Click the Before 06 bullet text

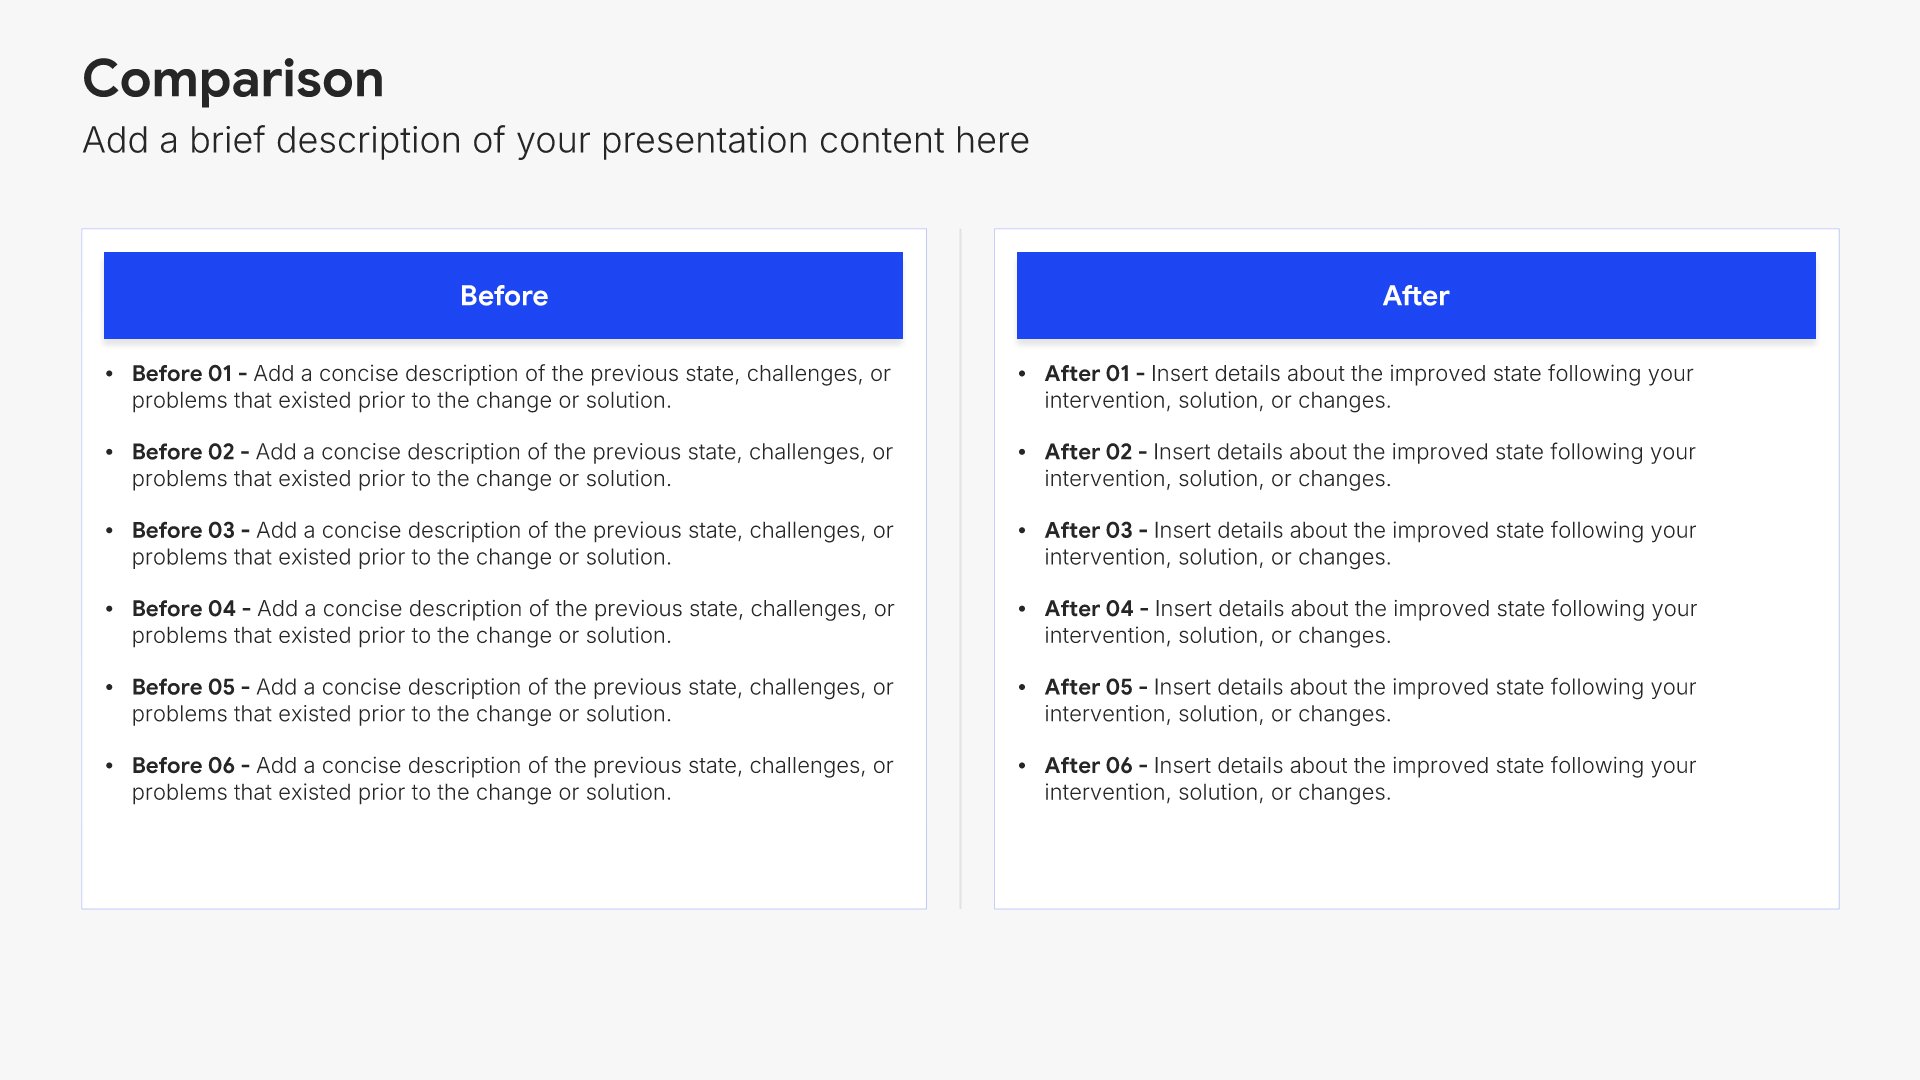click(x=510, y=779)
